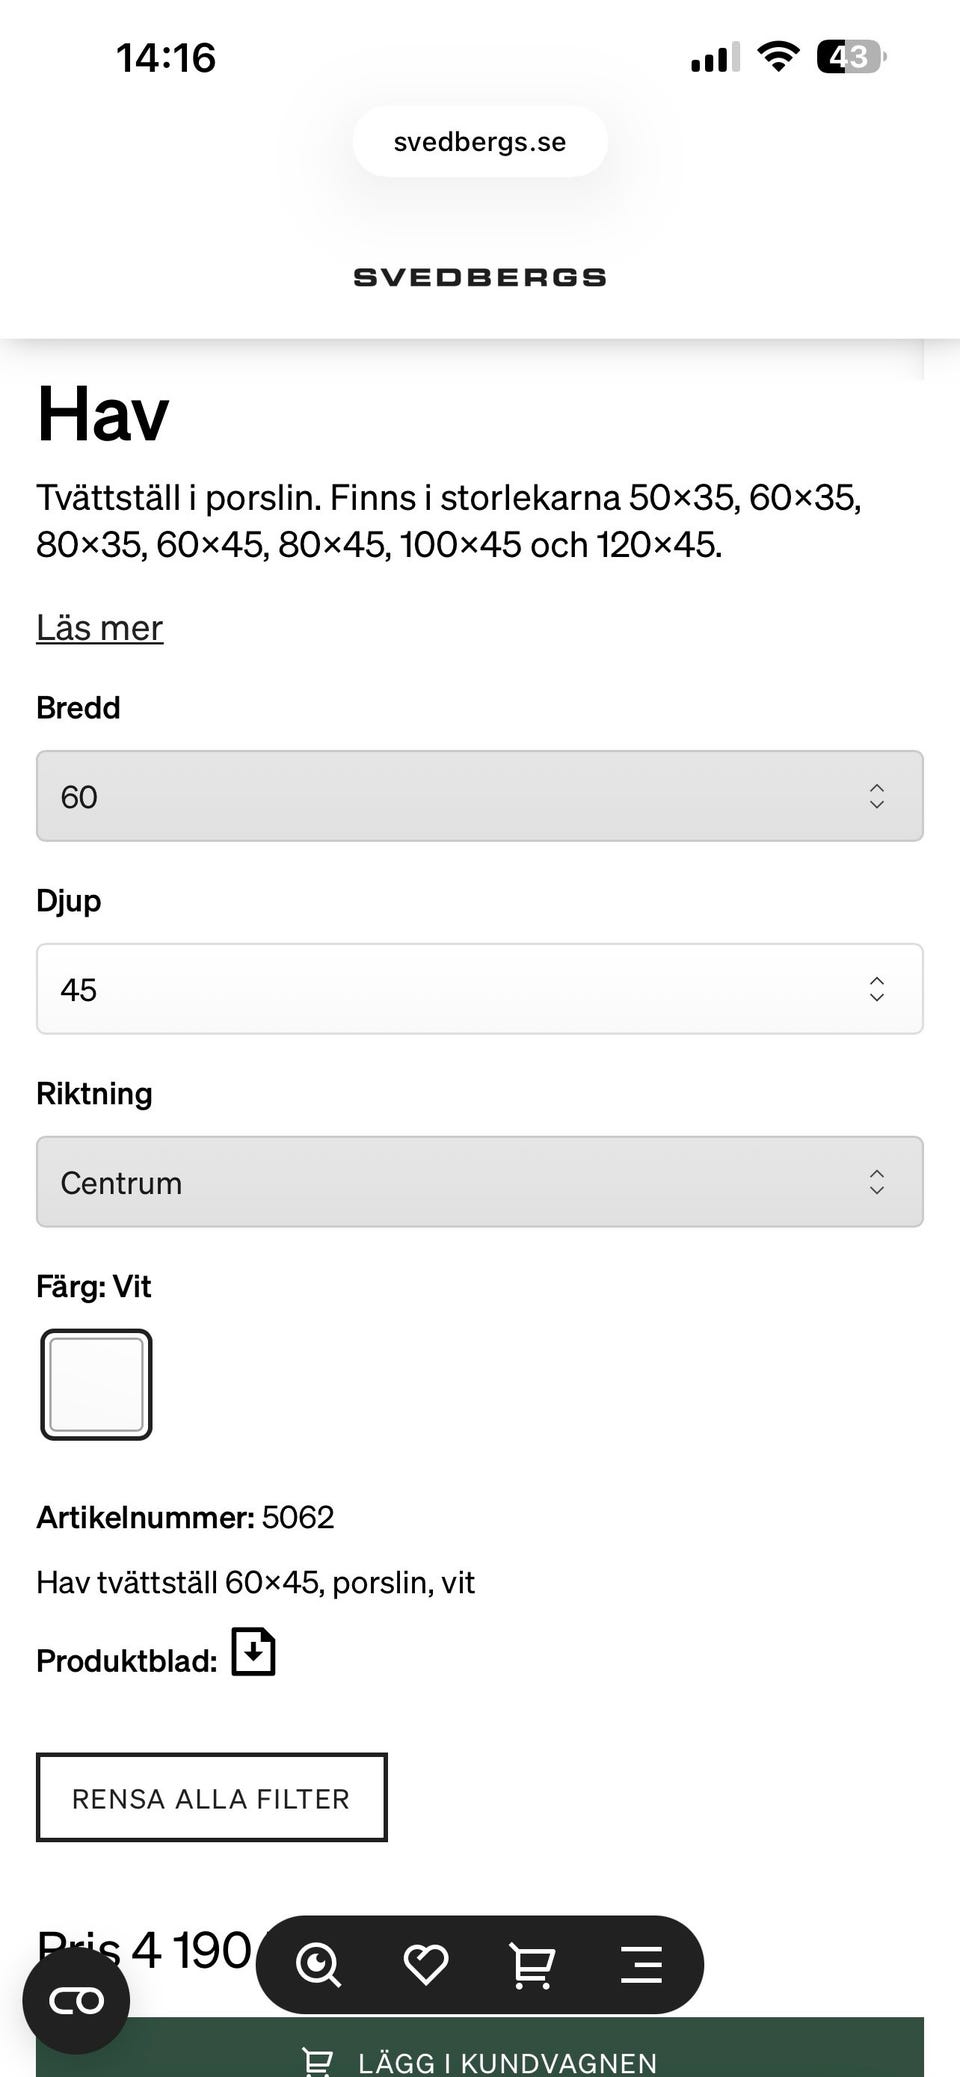Image resolution: width=960 pixels, height=2077 pixels.
Task: Tap the "Pris 4 190" price text
Action: click(x=144, y=1948)
